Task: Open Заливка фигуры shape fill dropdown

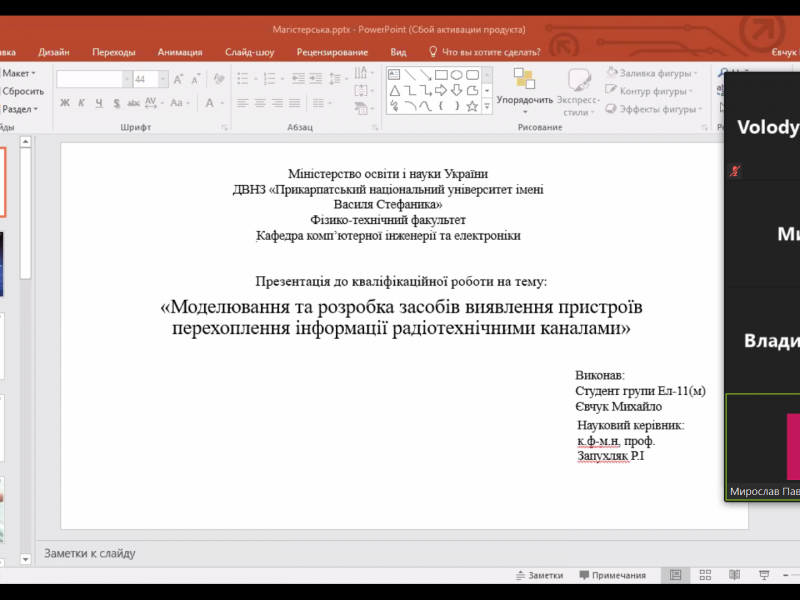Action: (657, 73)
